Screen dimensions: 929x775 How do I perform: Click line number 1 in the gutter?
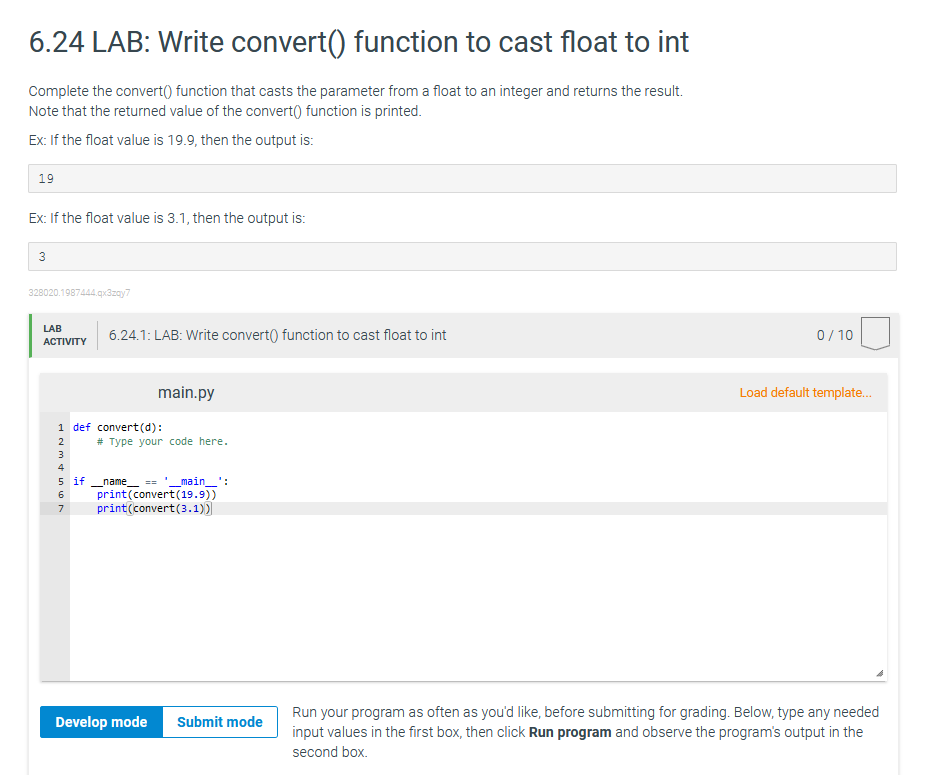point(61,427)
